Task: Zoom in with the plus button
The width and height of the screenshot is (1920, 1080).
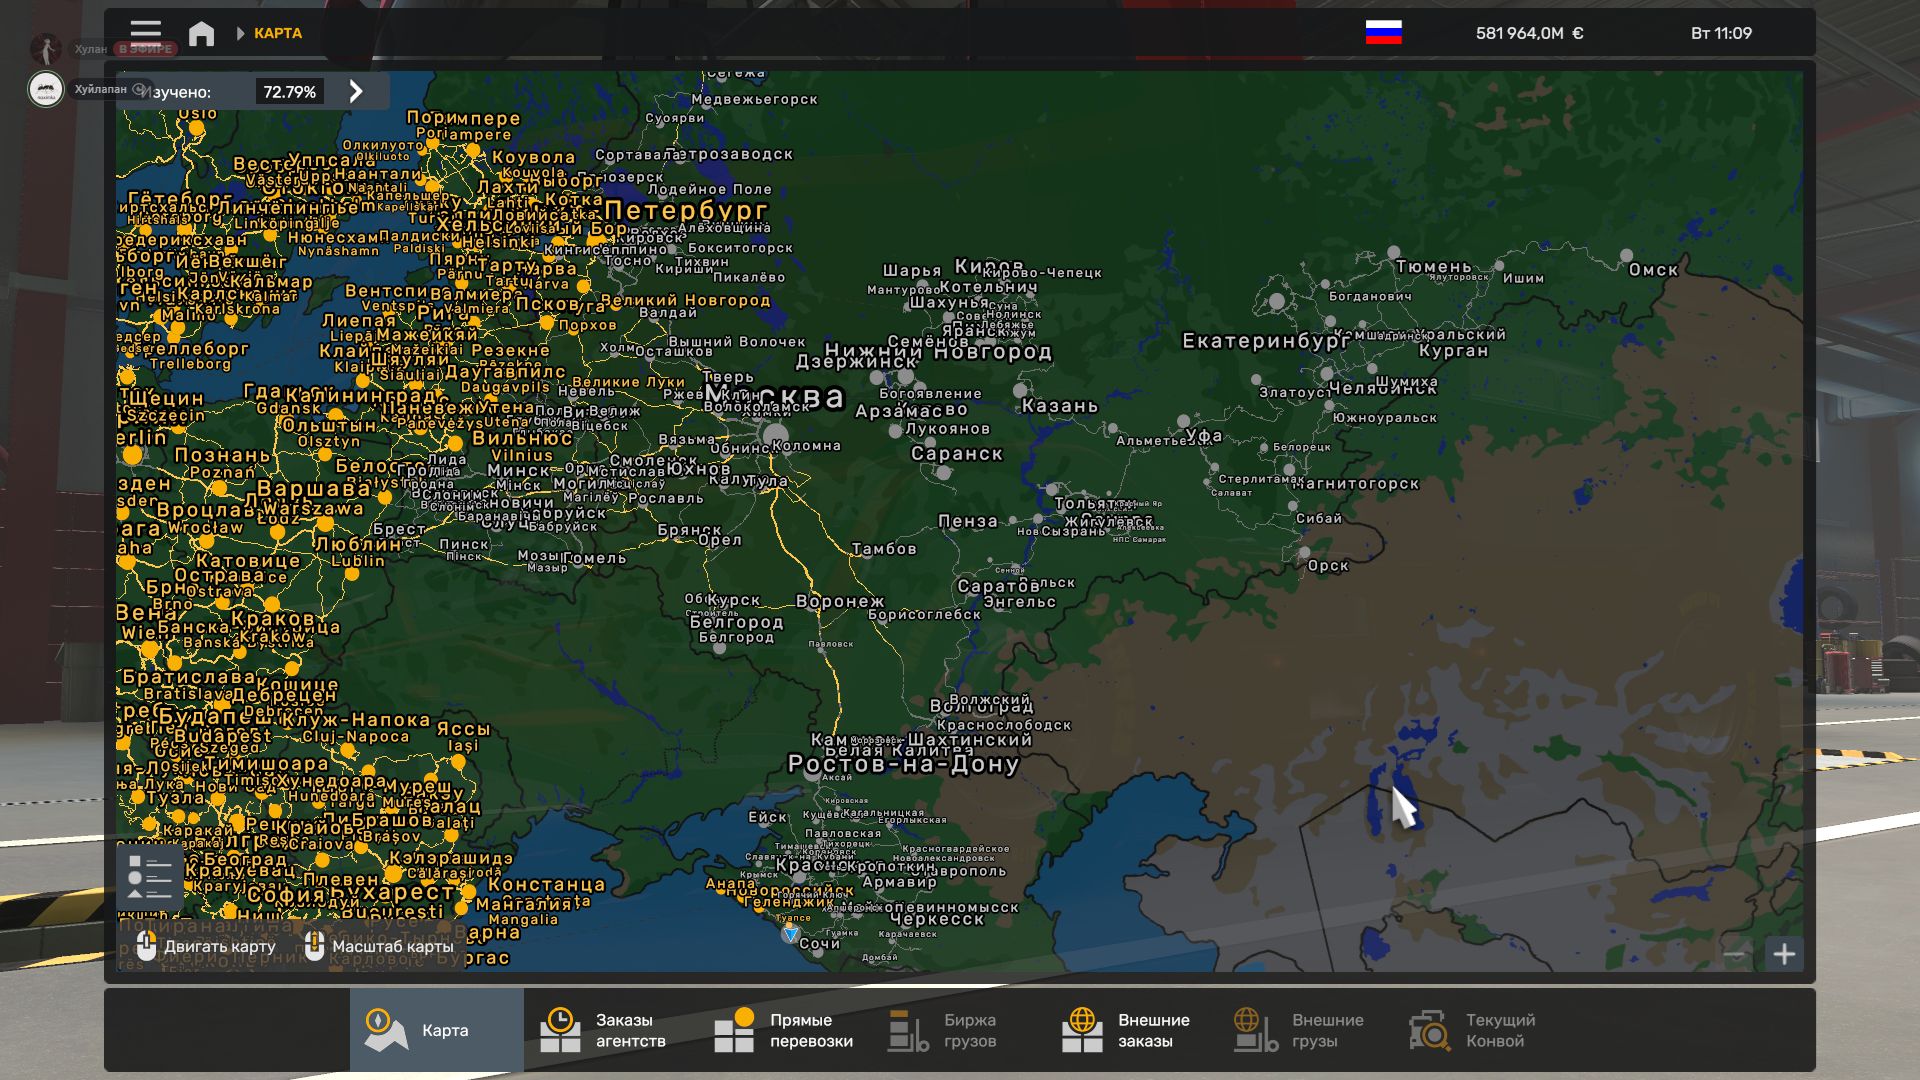Action: pyautogui.click(x=1784, y=954)
